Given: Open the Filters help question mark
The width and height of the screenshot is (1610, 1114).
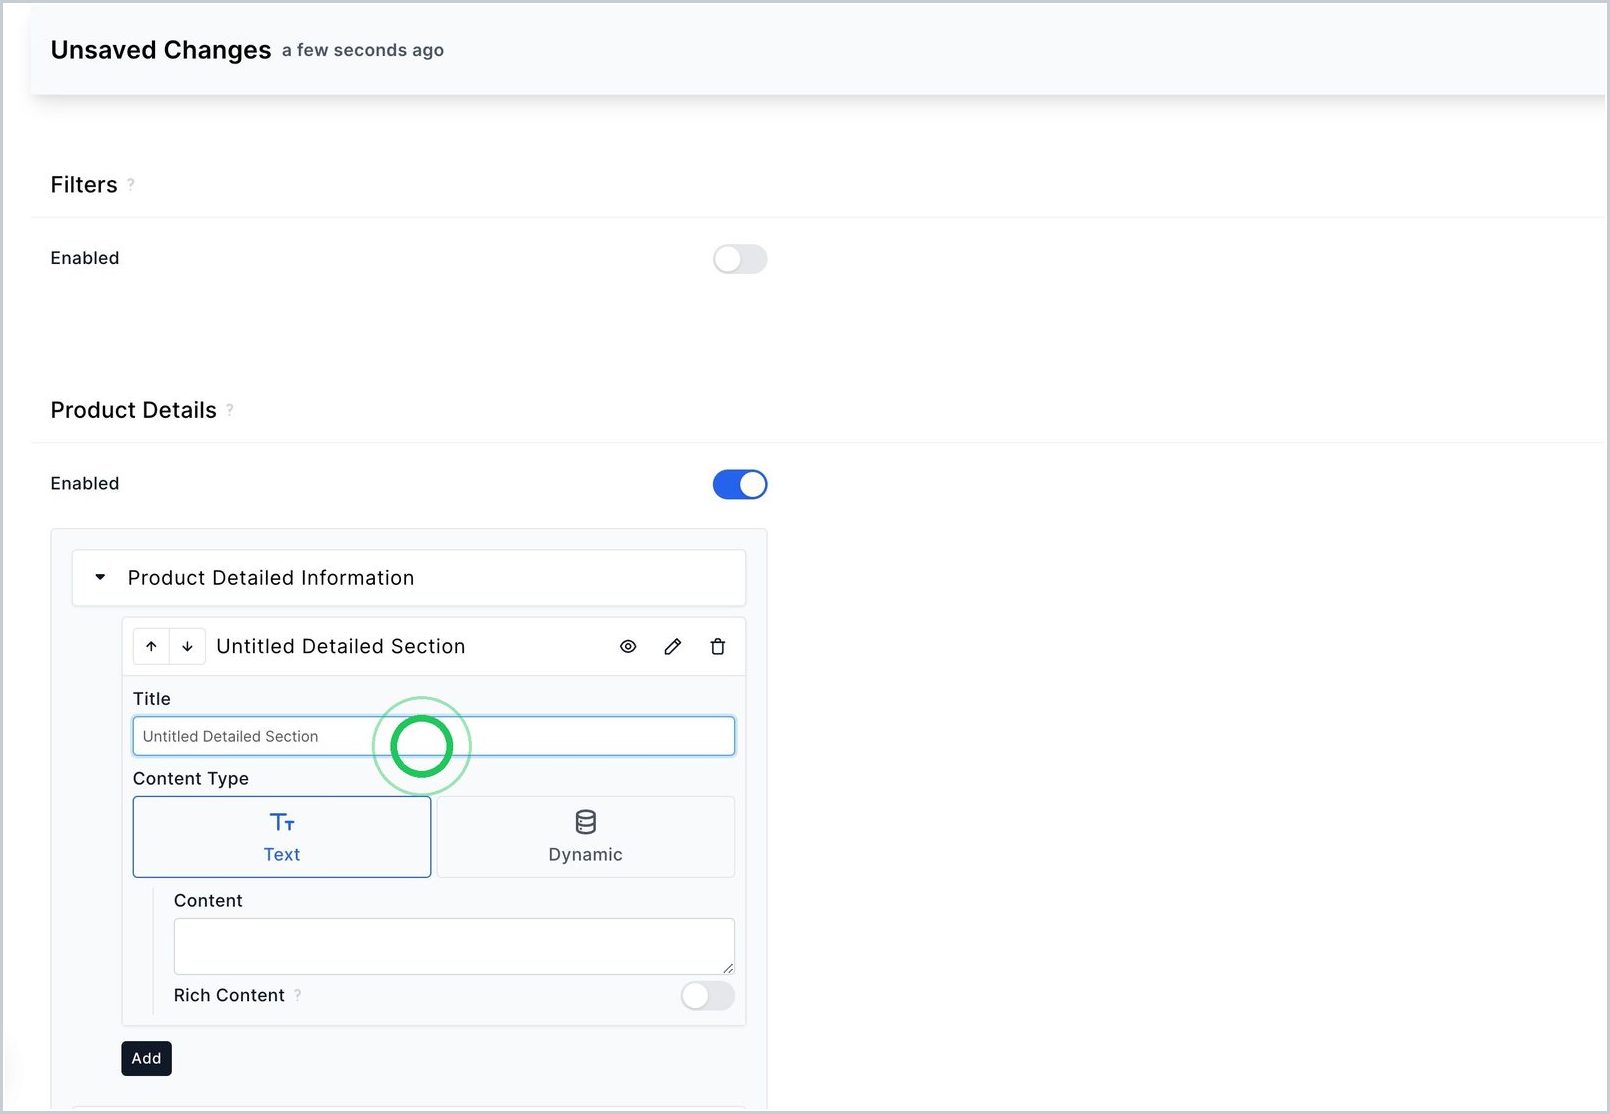Looking at the screenshot, I should (131, 184).
